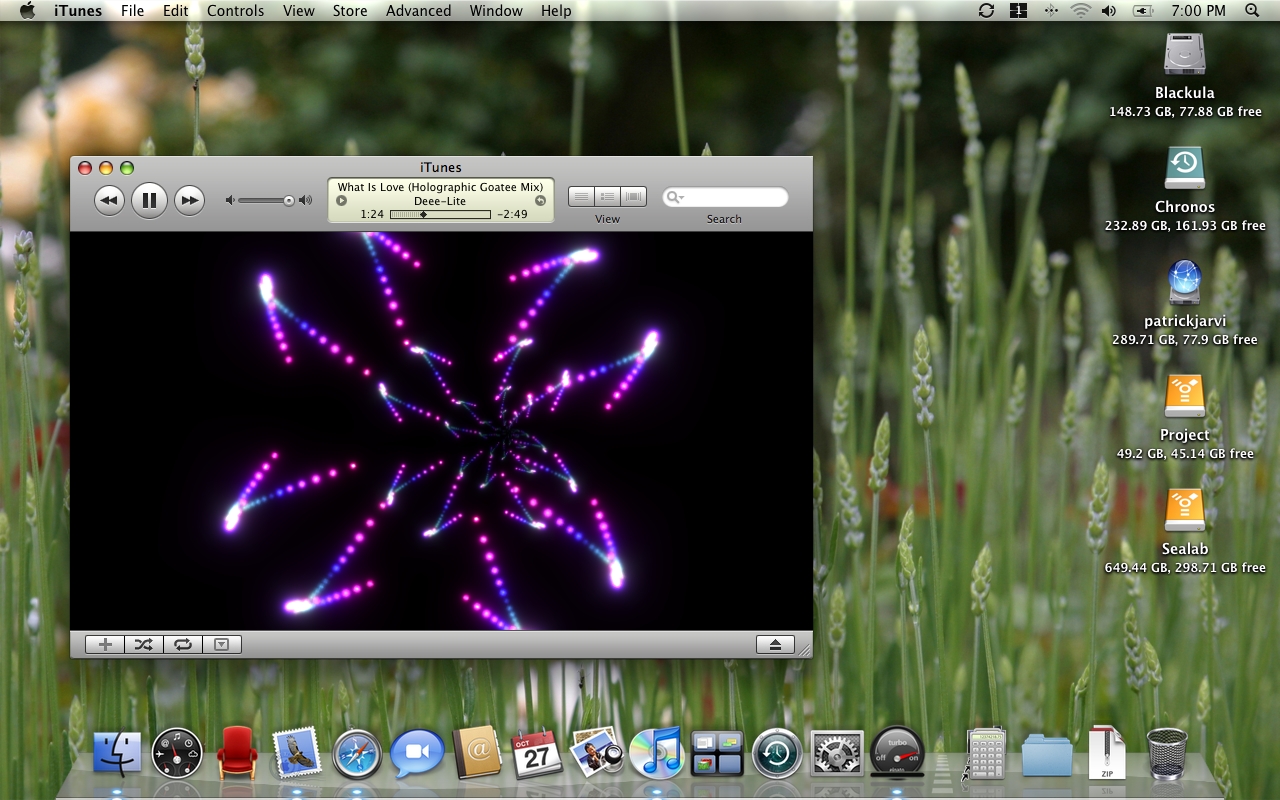Launch Safari from the Dock

(x=357, y=753)
